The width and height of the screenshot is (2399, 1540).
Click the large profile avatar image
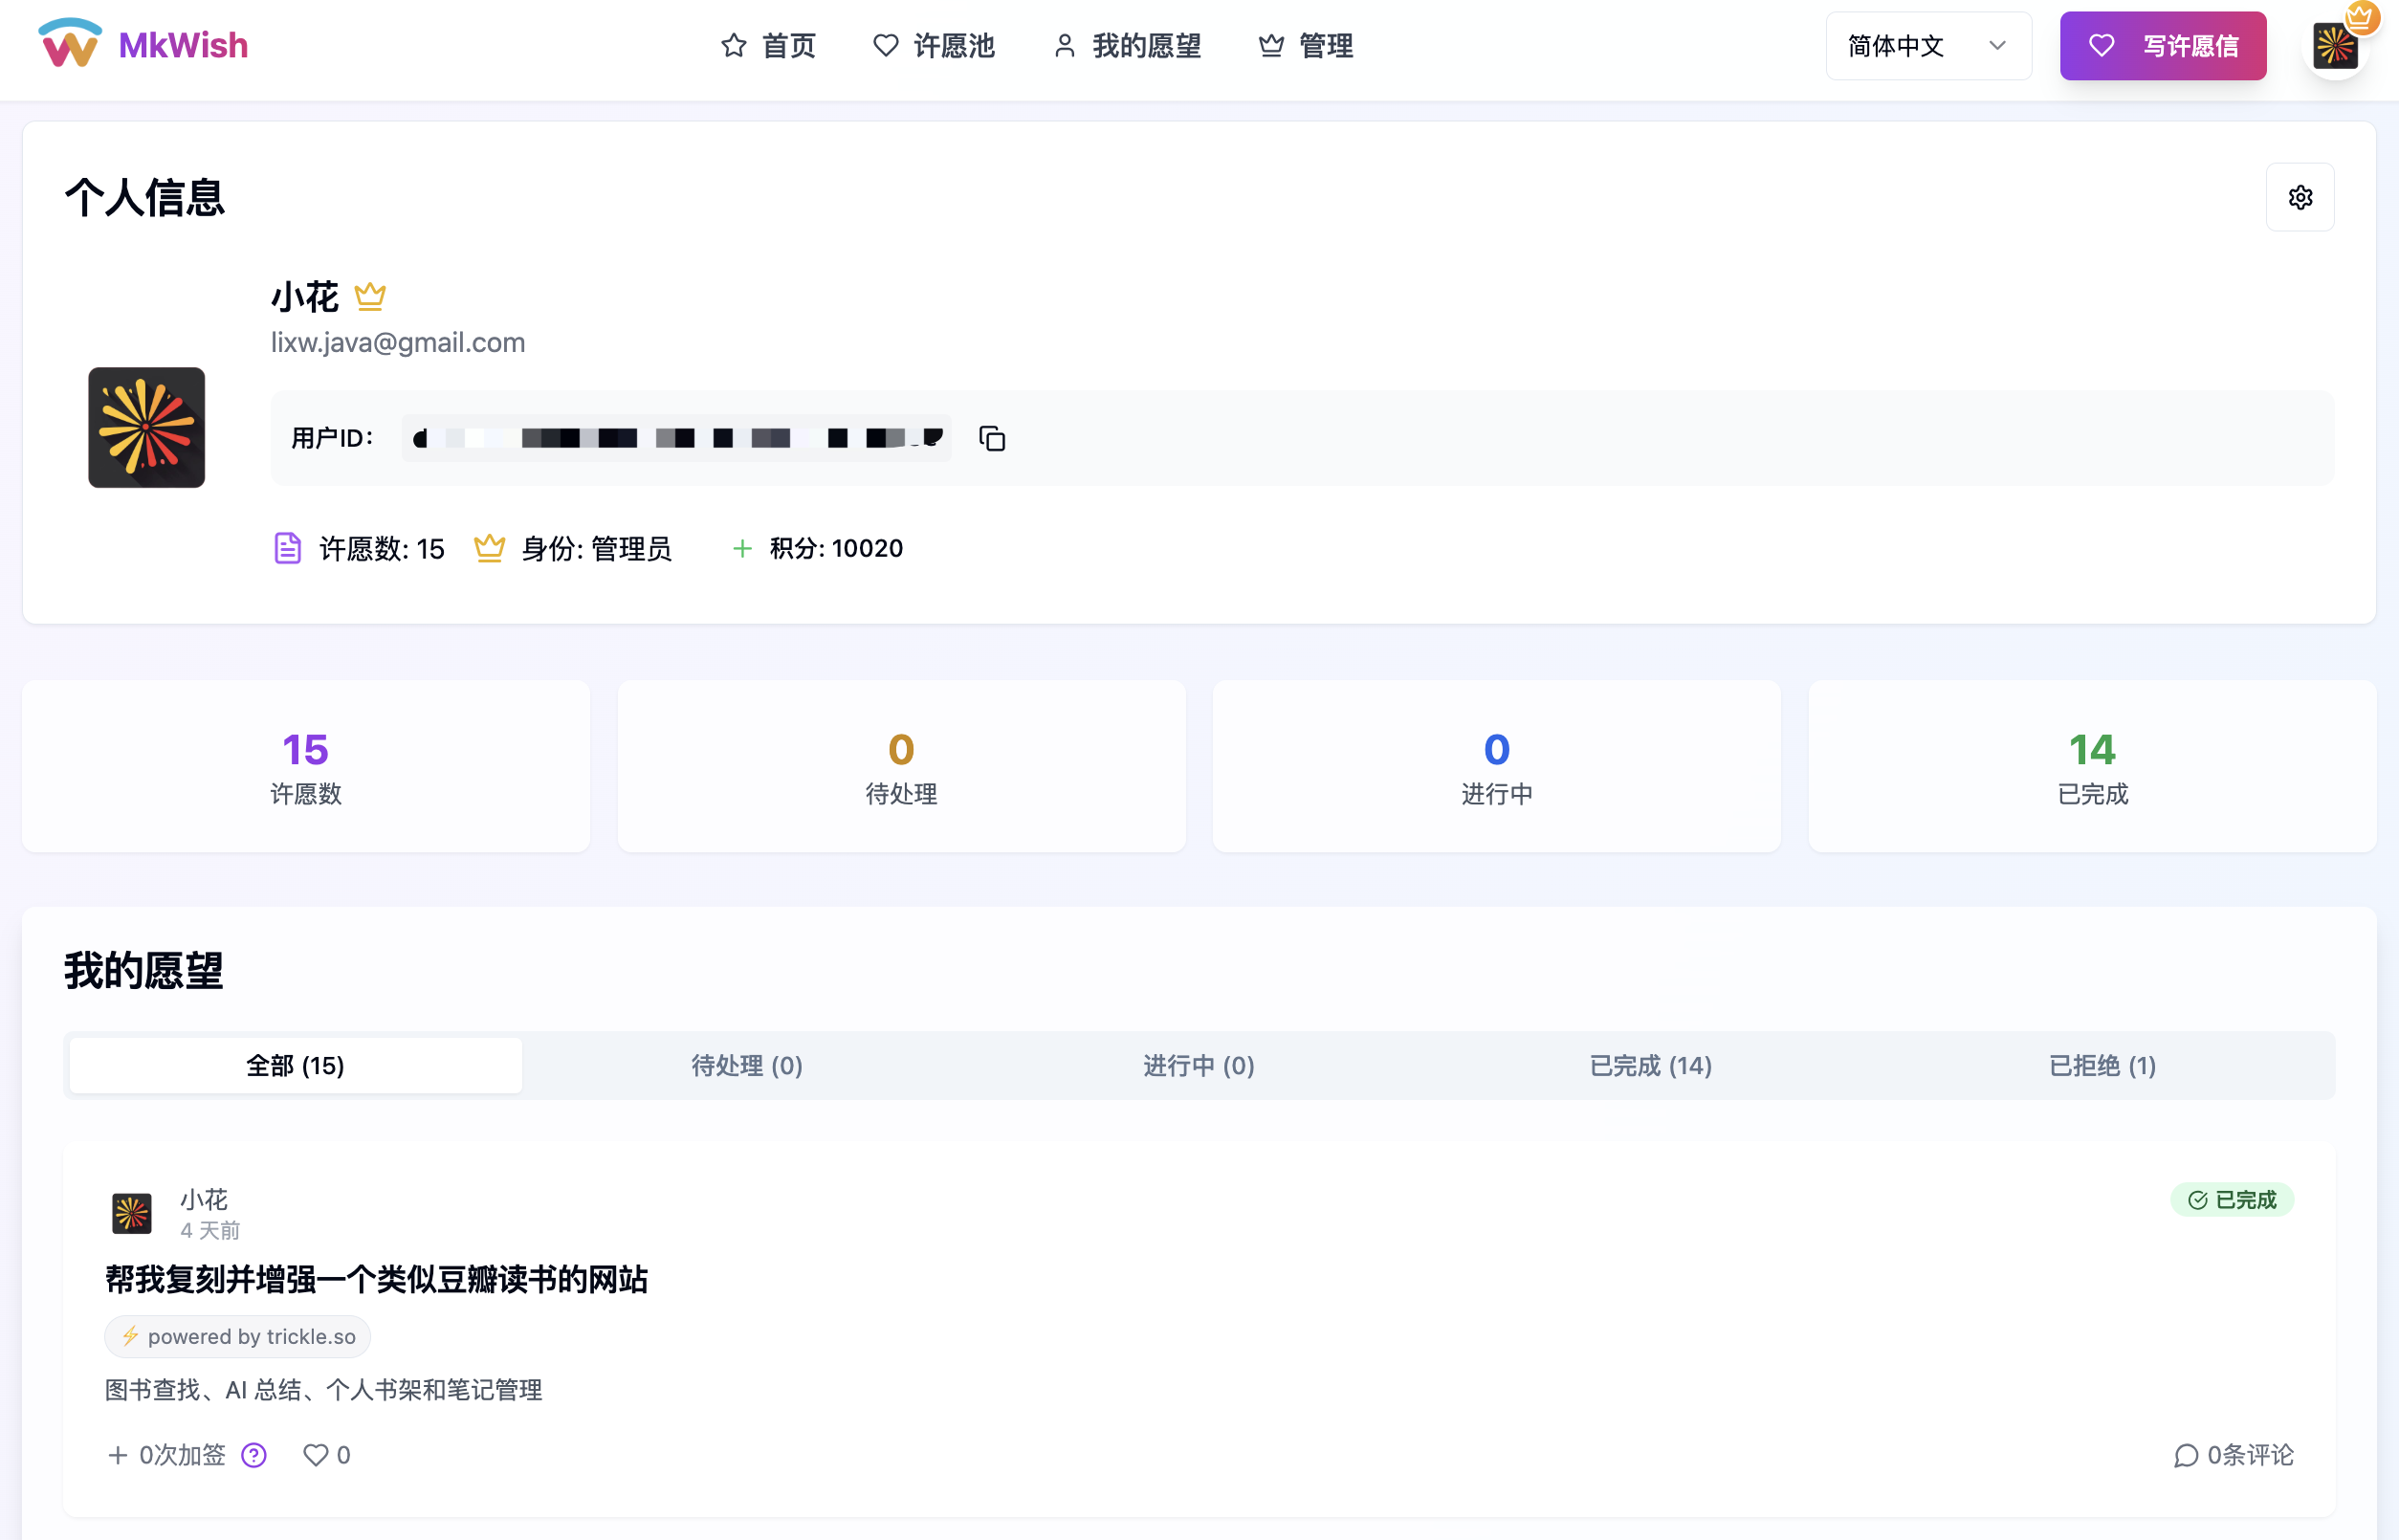(x=146, y=427)
